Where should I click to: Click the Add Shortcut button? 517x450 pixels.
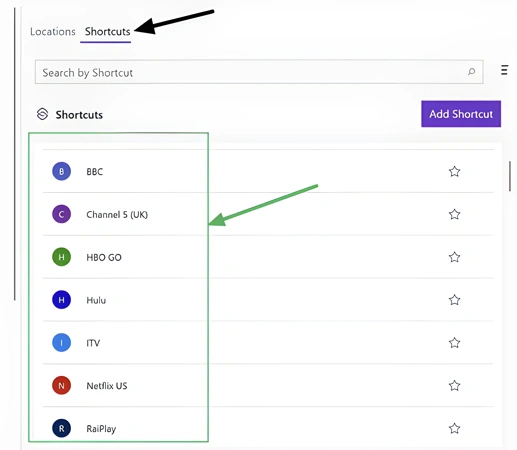tap(461, 114)
